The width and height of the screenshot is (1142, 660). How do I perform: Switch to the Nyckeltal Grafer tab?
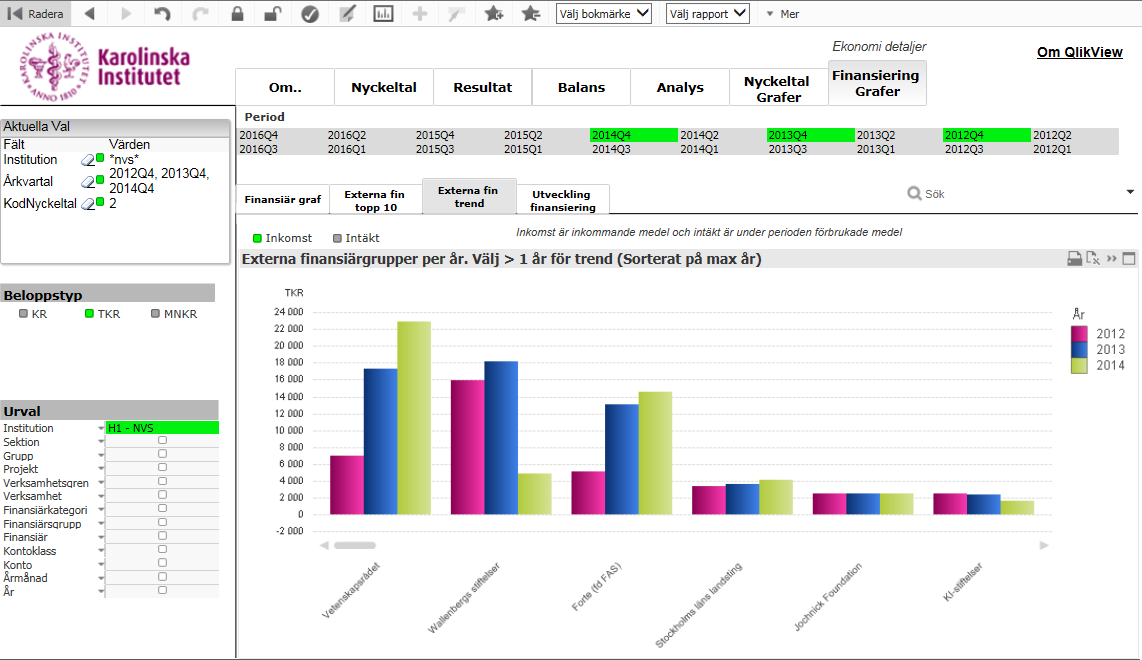[778, 89]
